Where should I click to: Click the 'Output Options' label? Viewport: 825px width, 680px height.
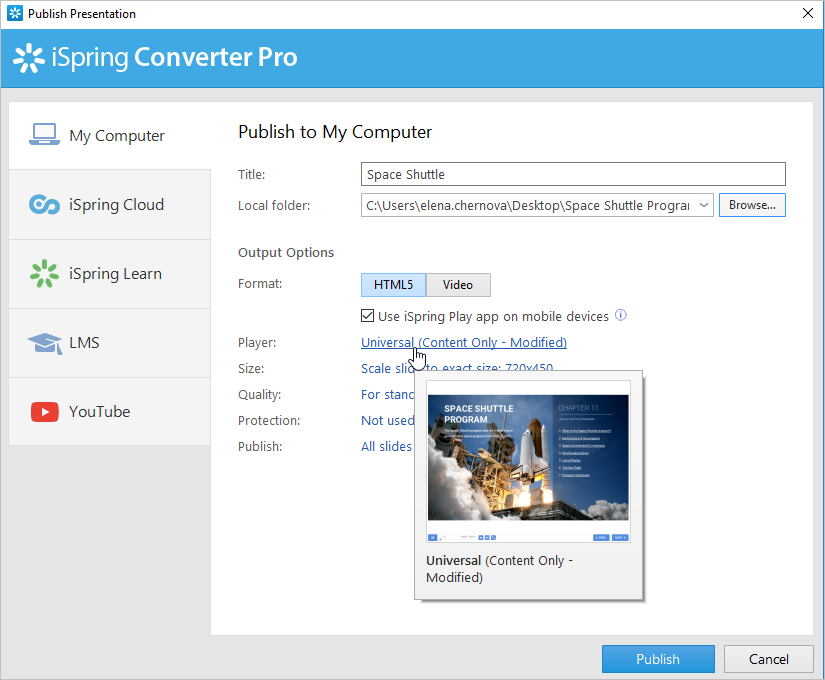click(286, 253)
